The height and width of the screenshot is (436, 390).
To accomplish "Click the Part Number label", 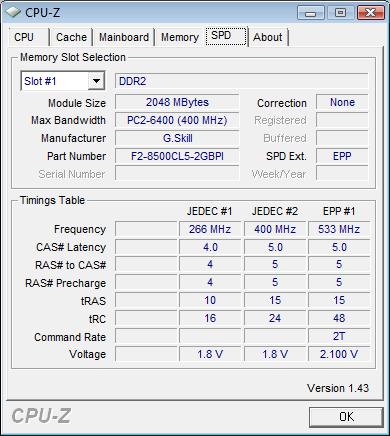I will point(76,156).
